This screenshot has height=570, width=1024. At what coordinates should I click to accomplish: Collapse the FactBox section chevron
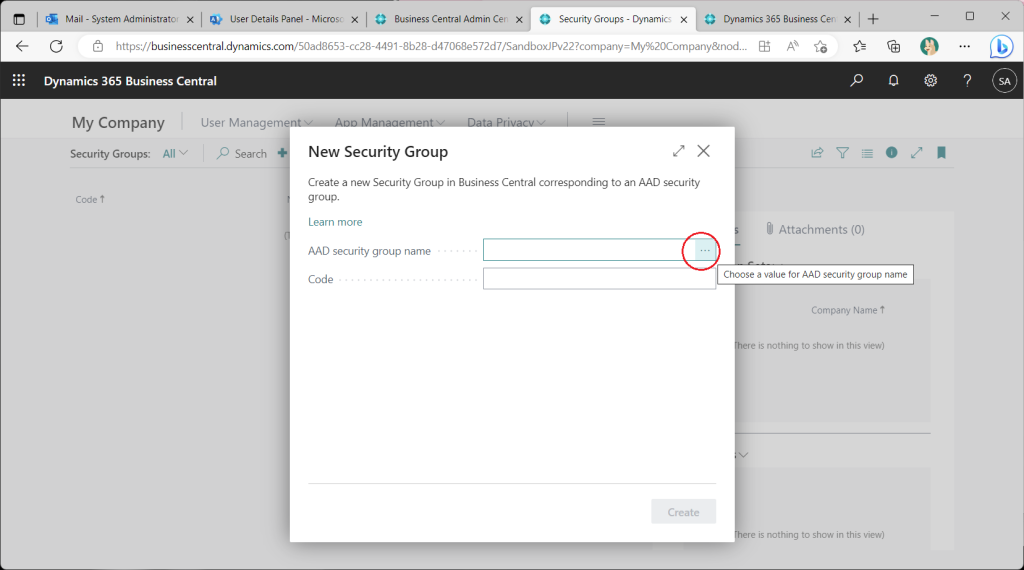pos(743,454)
